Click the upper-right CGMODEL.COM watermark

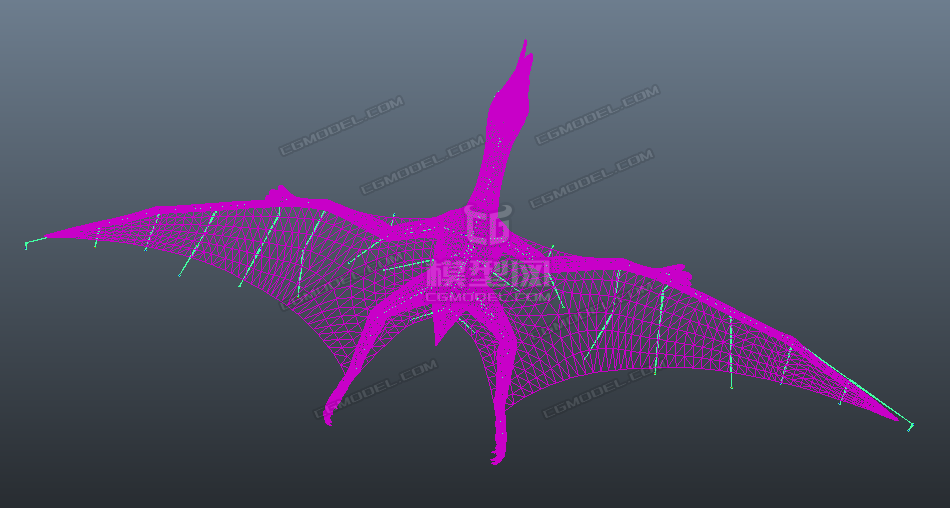tap(597, 115)
